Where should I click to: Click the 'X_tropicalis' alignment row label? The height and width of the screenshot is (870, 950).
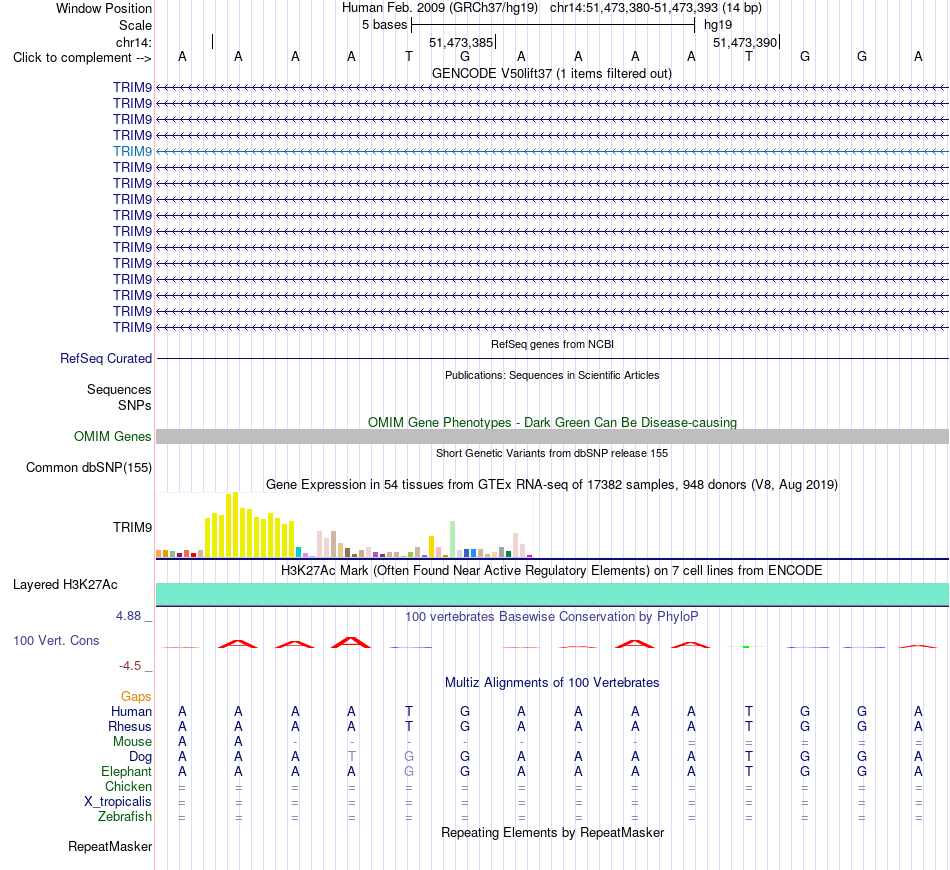[x=118, y=802]
